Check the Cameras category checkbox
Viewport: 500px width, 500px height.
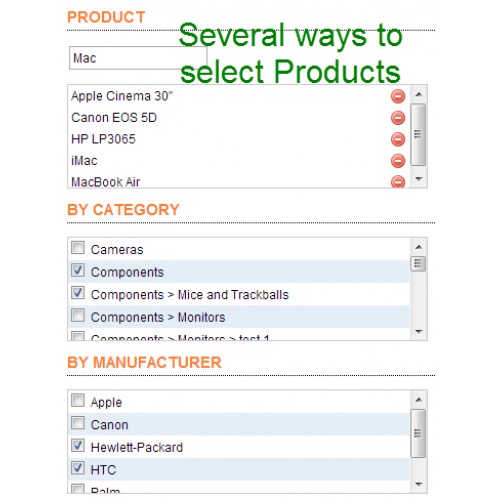(x=78, y=248)
